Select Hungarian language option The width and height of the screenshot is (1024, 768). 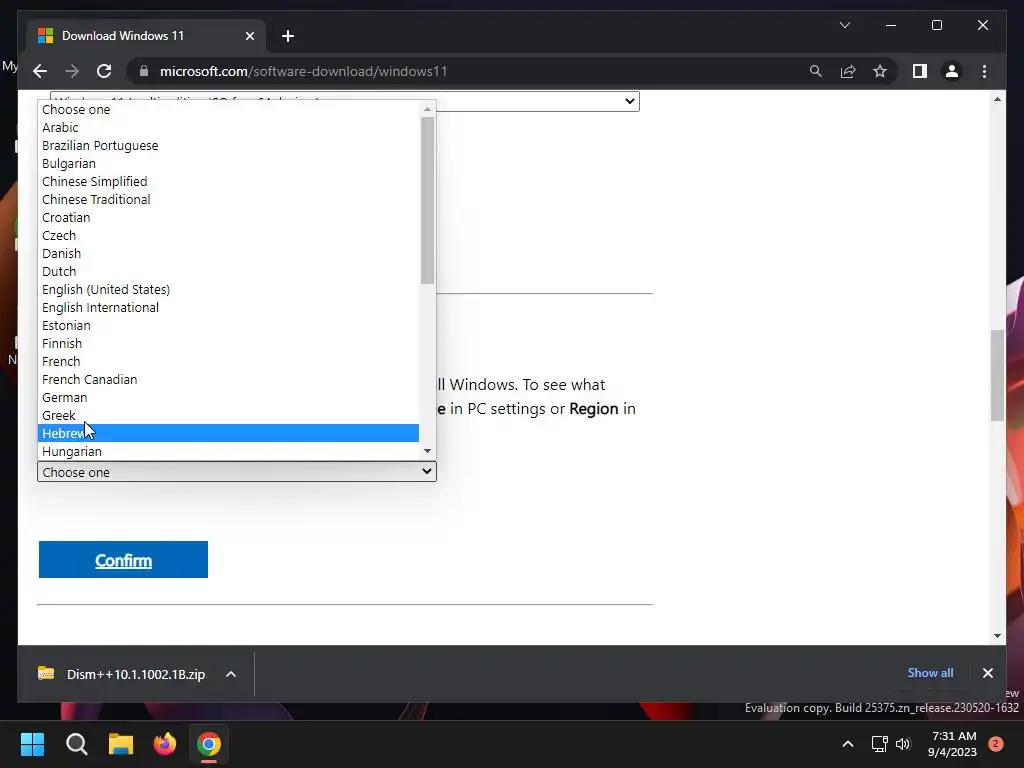pos(228,451)
